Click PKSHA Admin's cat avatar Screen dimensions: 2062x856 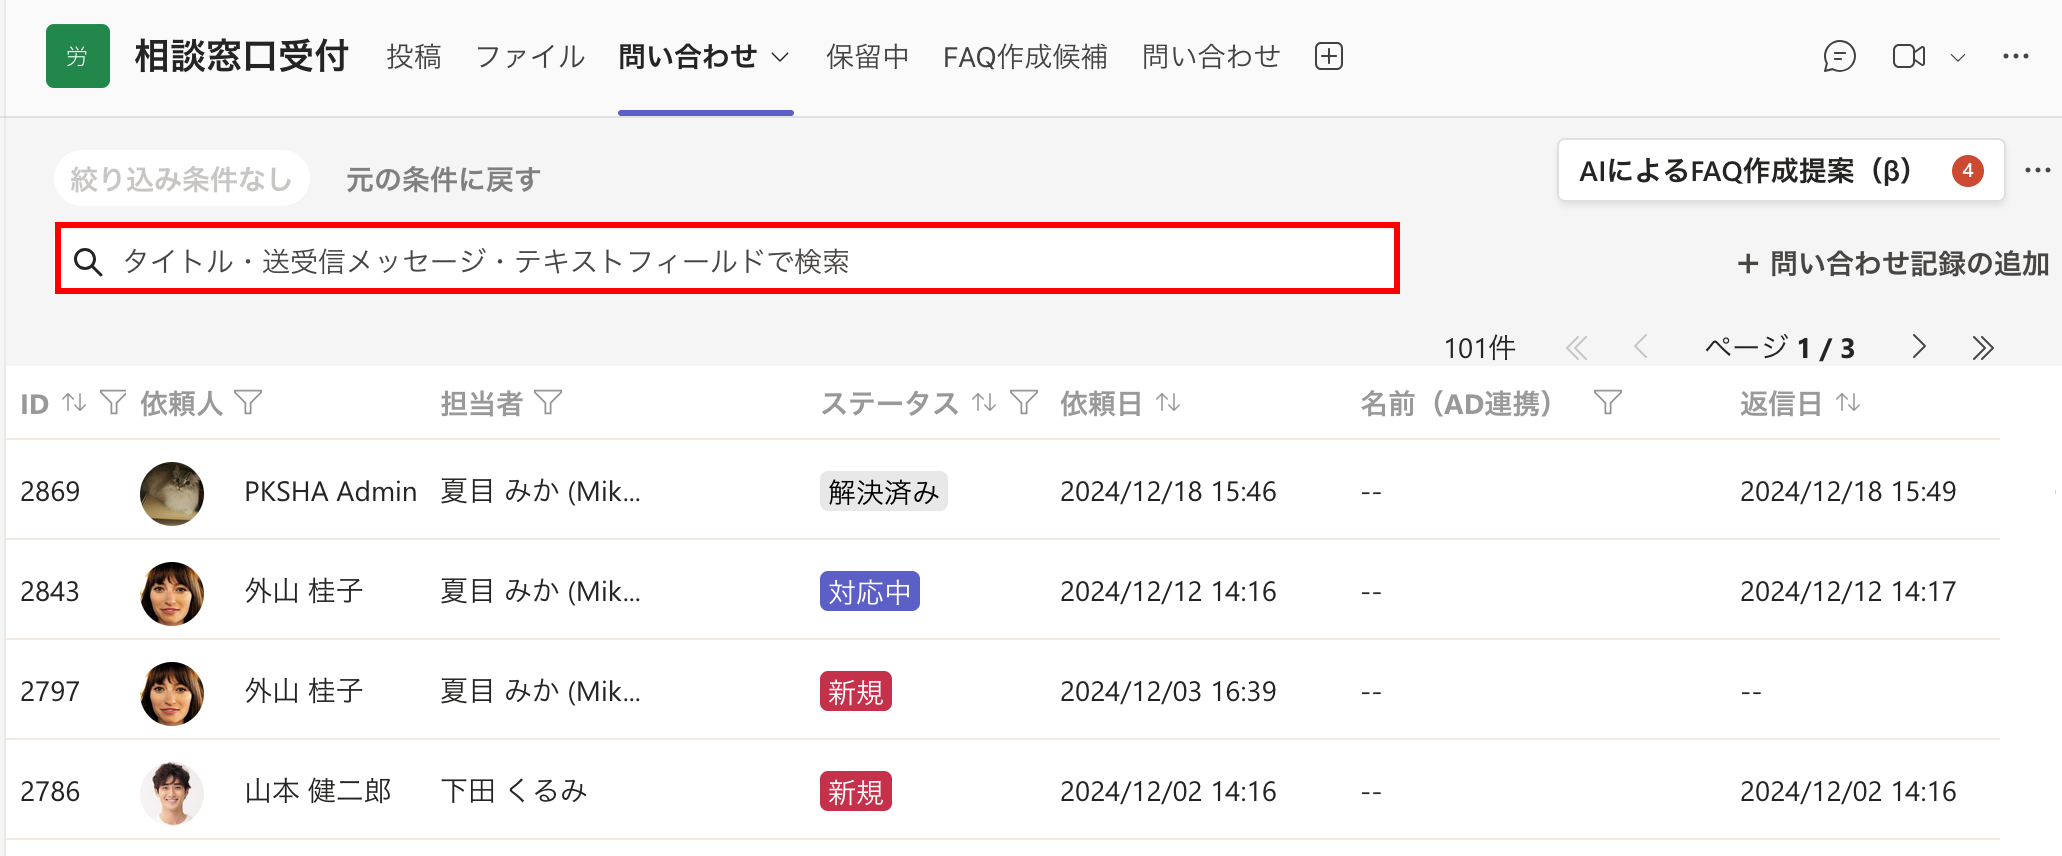[x=172, y=493]
